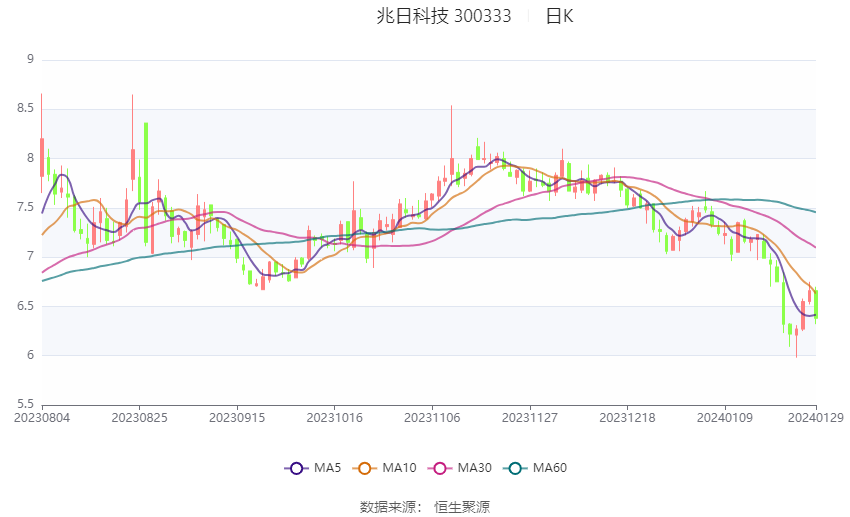Screen dimensions: 850x517
Task: Click the 20240109 date axis label
Action: point(725,418)
